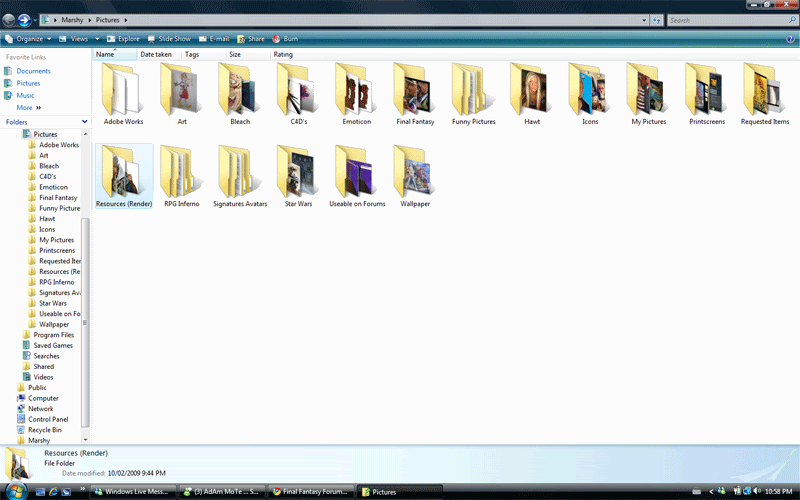Select the Star Wars folder icon

pyautogui.click(x=297, y=172)
